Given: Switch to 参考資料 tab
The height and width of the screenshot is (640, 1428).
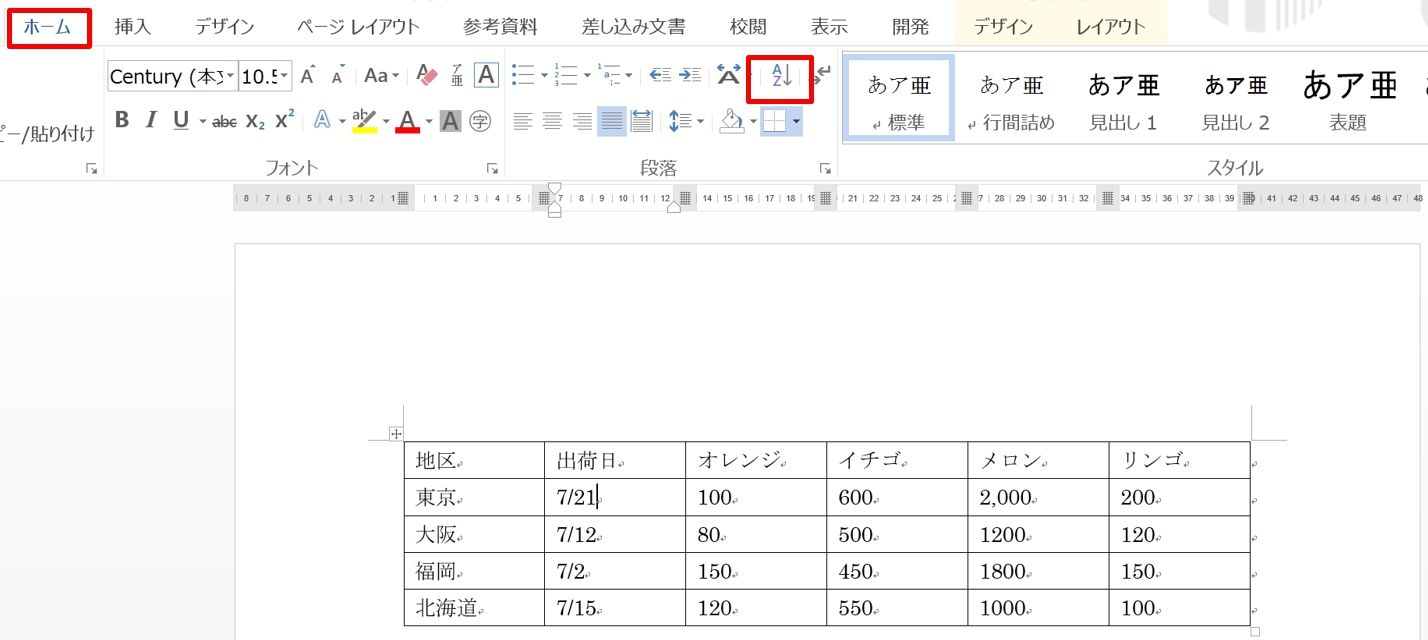Looking at the screenshot, I should [500, 27].
